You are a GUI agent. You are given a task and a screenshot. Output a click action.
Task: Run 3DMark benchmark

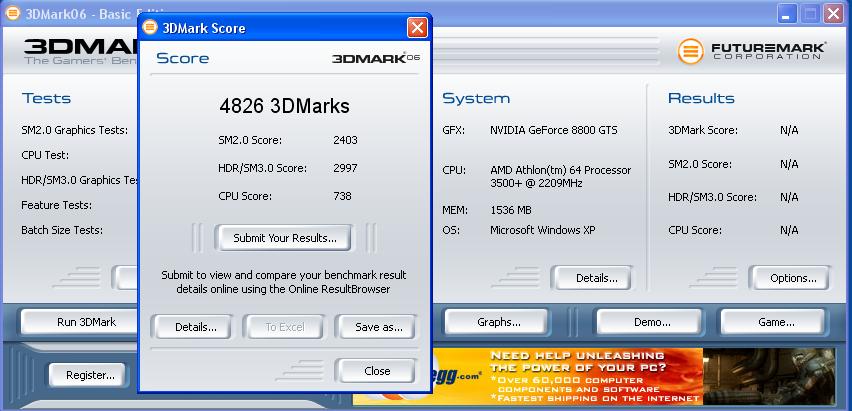pyautogui.click(x=79, y=322)
